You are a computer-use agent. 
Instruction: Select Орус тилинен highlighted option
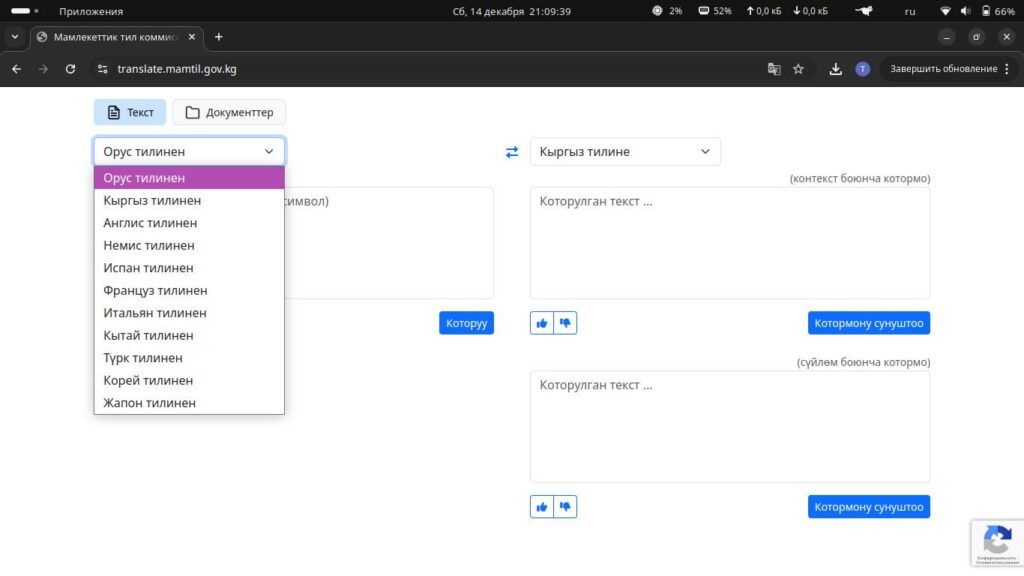tap(189, 178)
